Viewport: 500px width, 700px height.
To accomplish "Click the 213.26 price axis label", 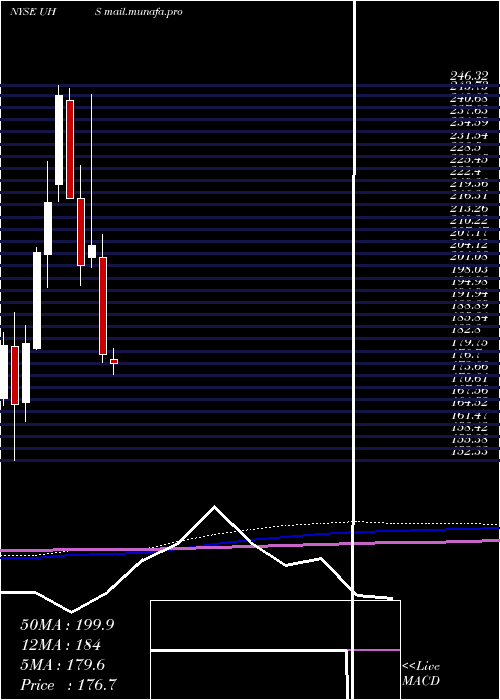I will click(x=469, y=208).
